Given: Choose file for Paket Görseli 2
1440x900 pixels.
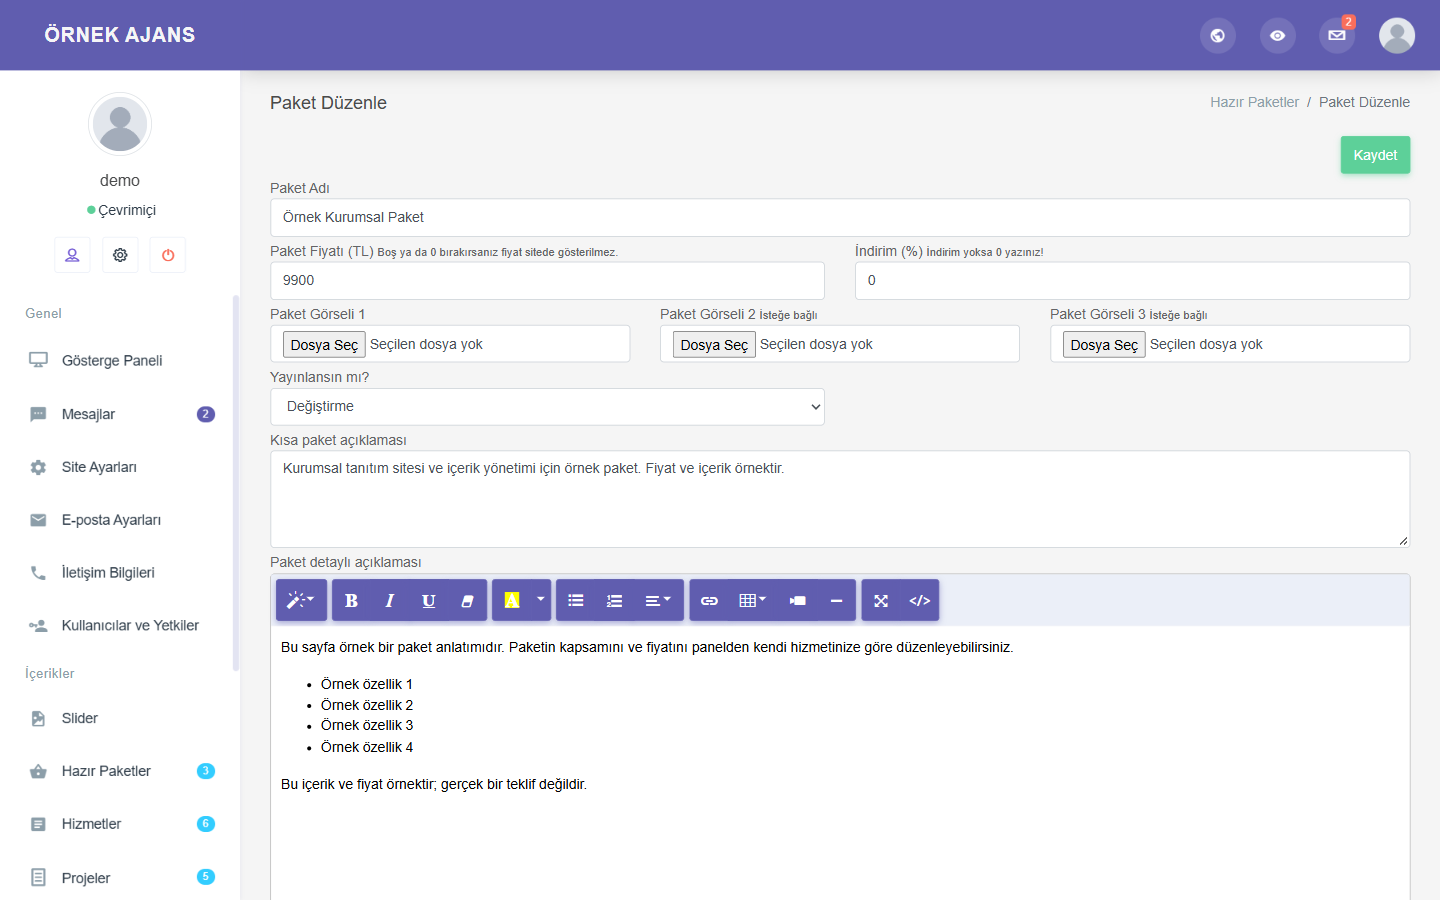Looking at the screenshot, I should point(714,345).
